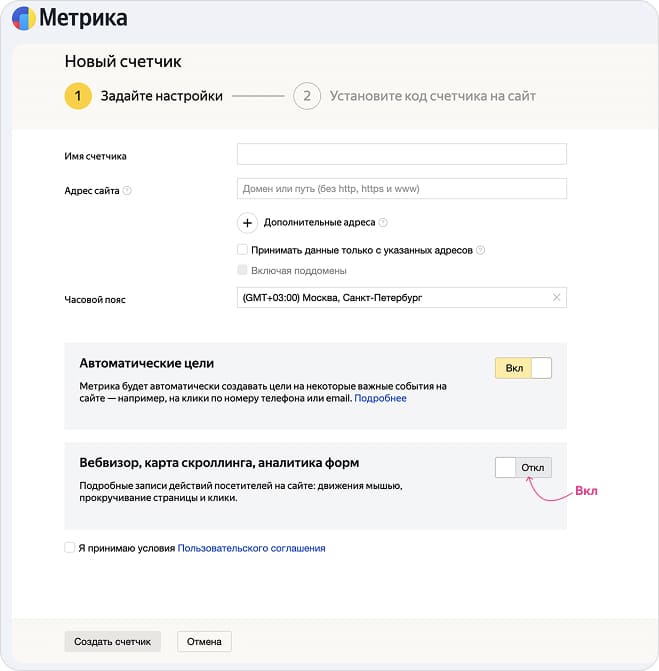Click help icon next to Адрес сайта
659x671 pixels.
click(127, 190)
